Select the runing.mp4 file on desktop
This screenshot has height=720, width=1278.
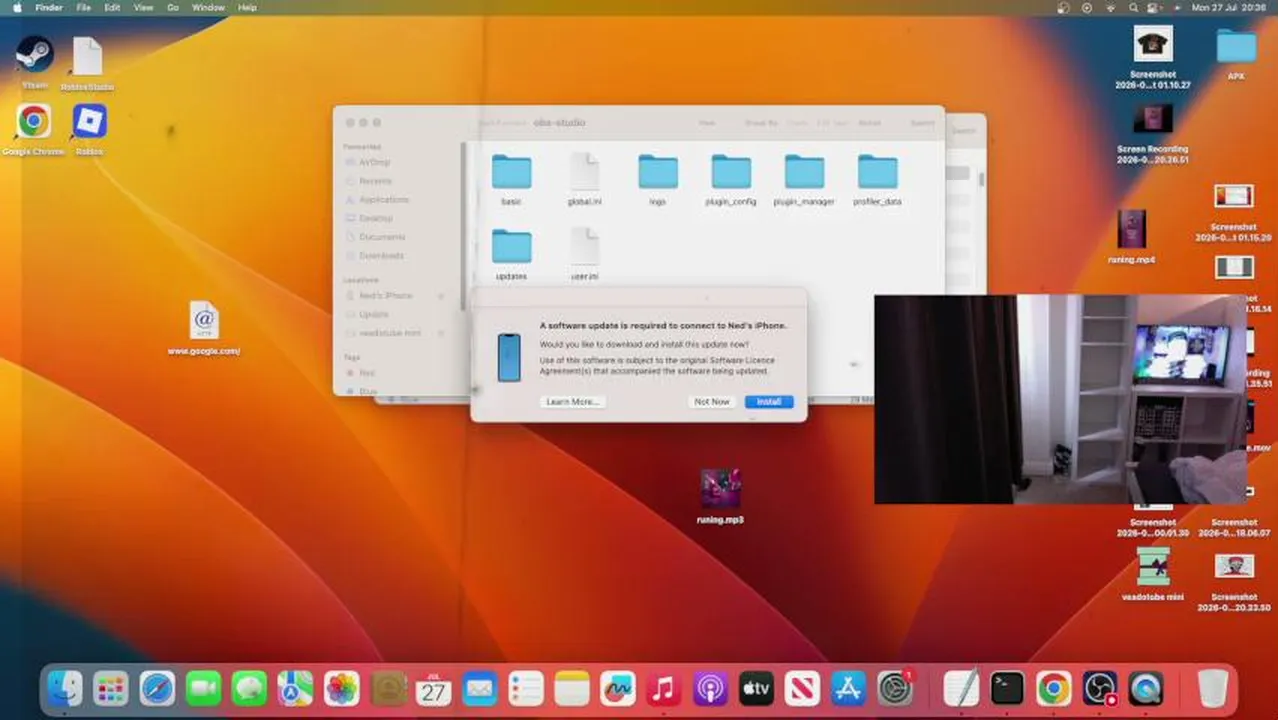click(x=1131, y=237)
